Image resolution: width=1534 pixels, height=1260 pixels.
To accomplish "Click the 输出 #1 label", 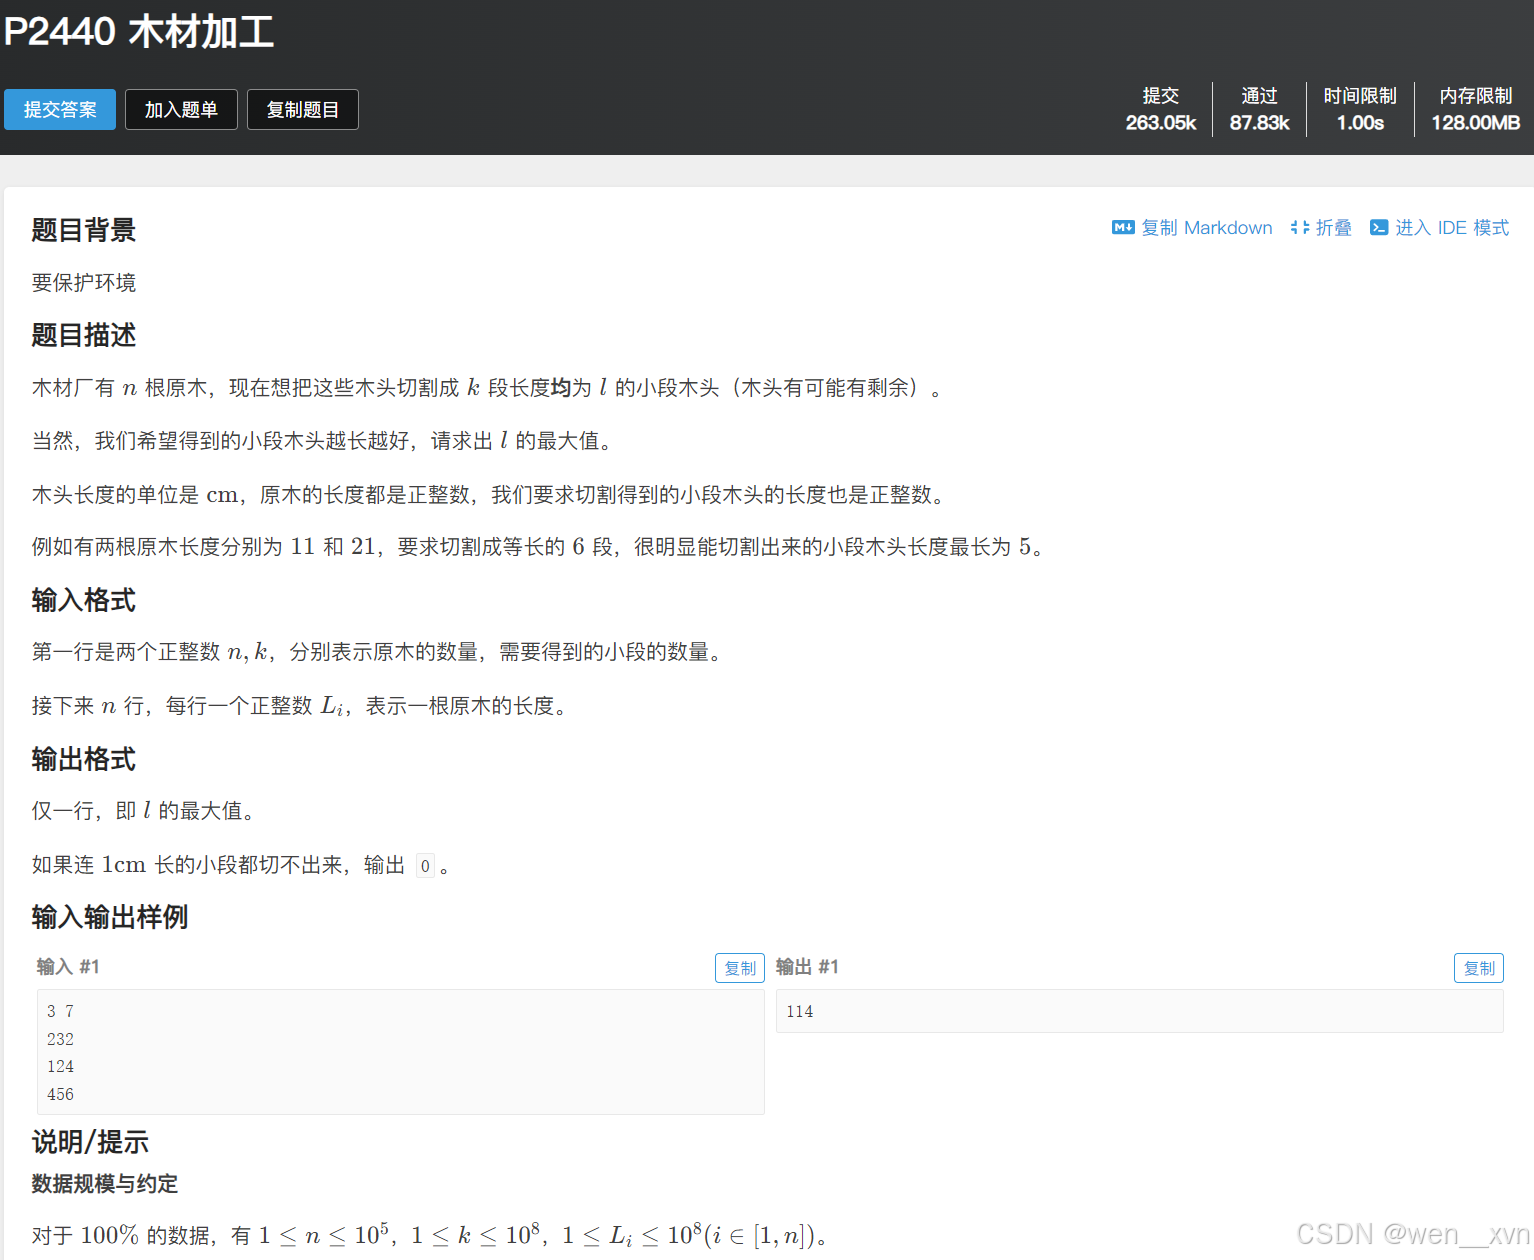I will tap(807, 967).
